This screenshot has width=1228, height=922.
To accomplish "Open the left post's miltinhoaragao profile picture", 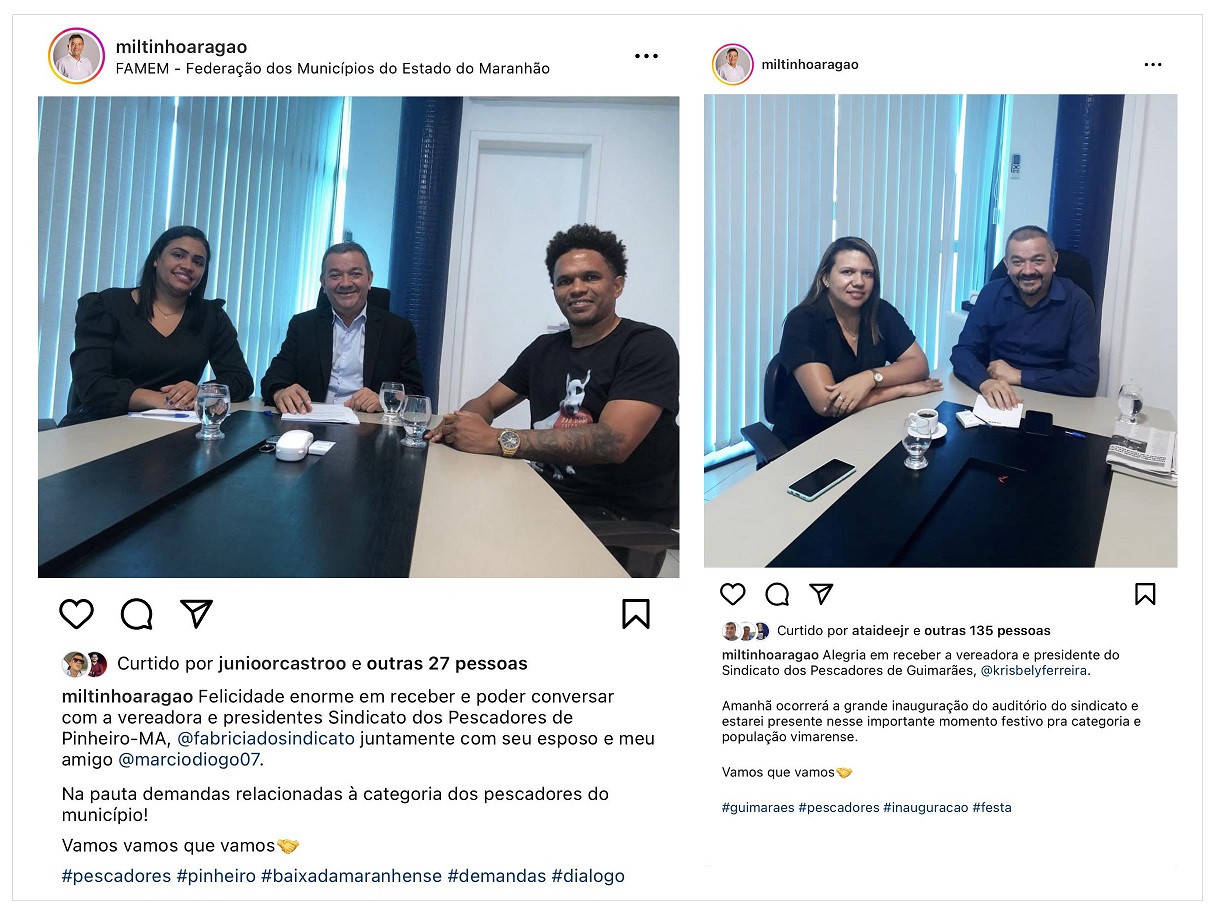I will click(76, 56).
